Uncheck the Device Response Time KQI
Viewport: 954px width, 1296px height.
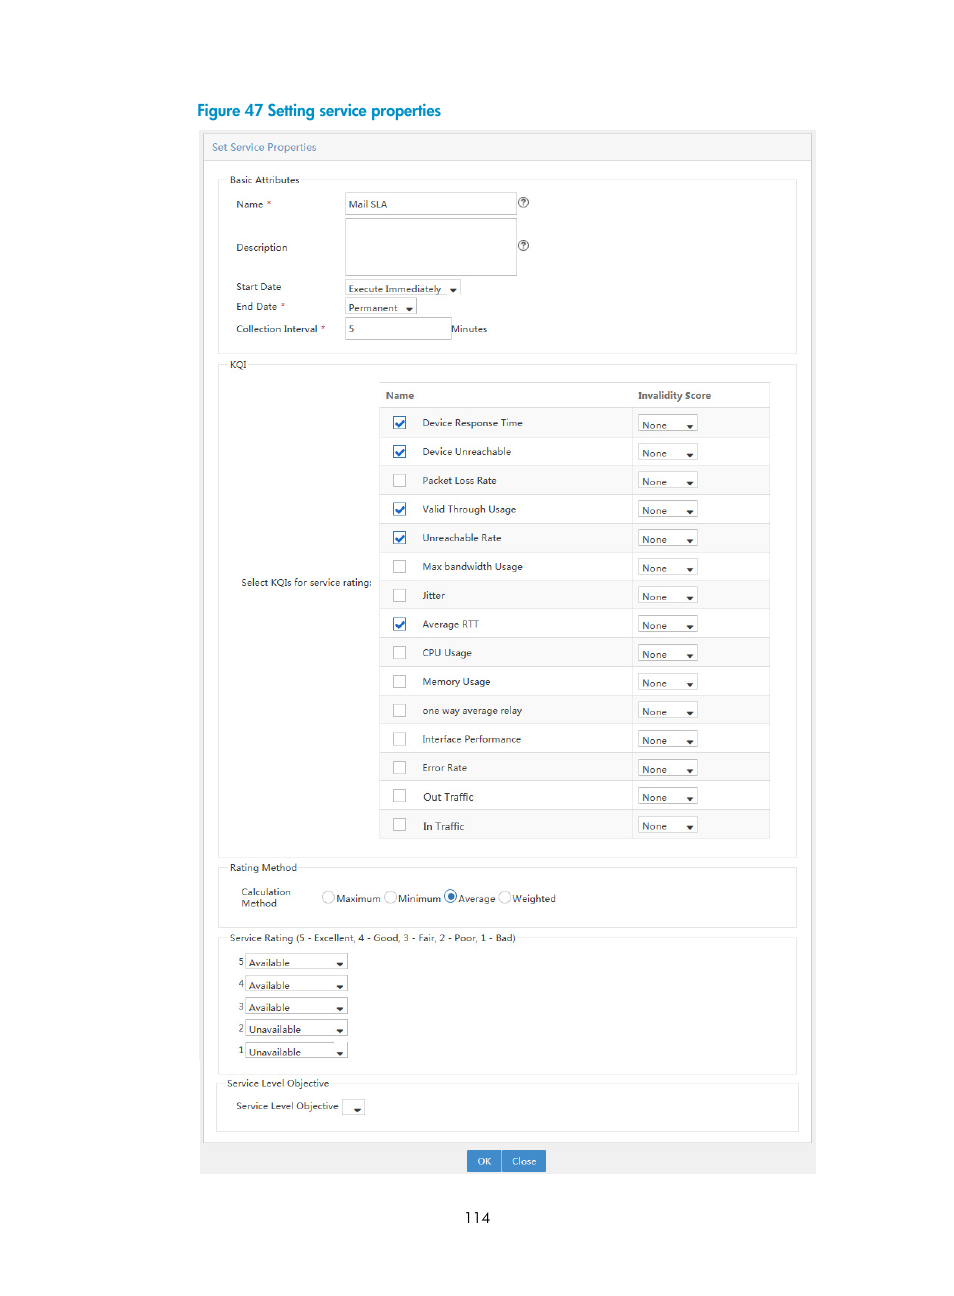[x=400, y=423]
